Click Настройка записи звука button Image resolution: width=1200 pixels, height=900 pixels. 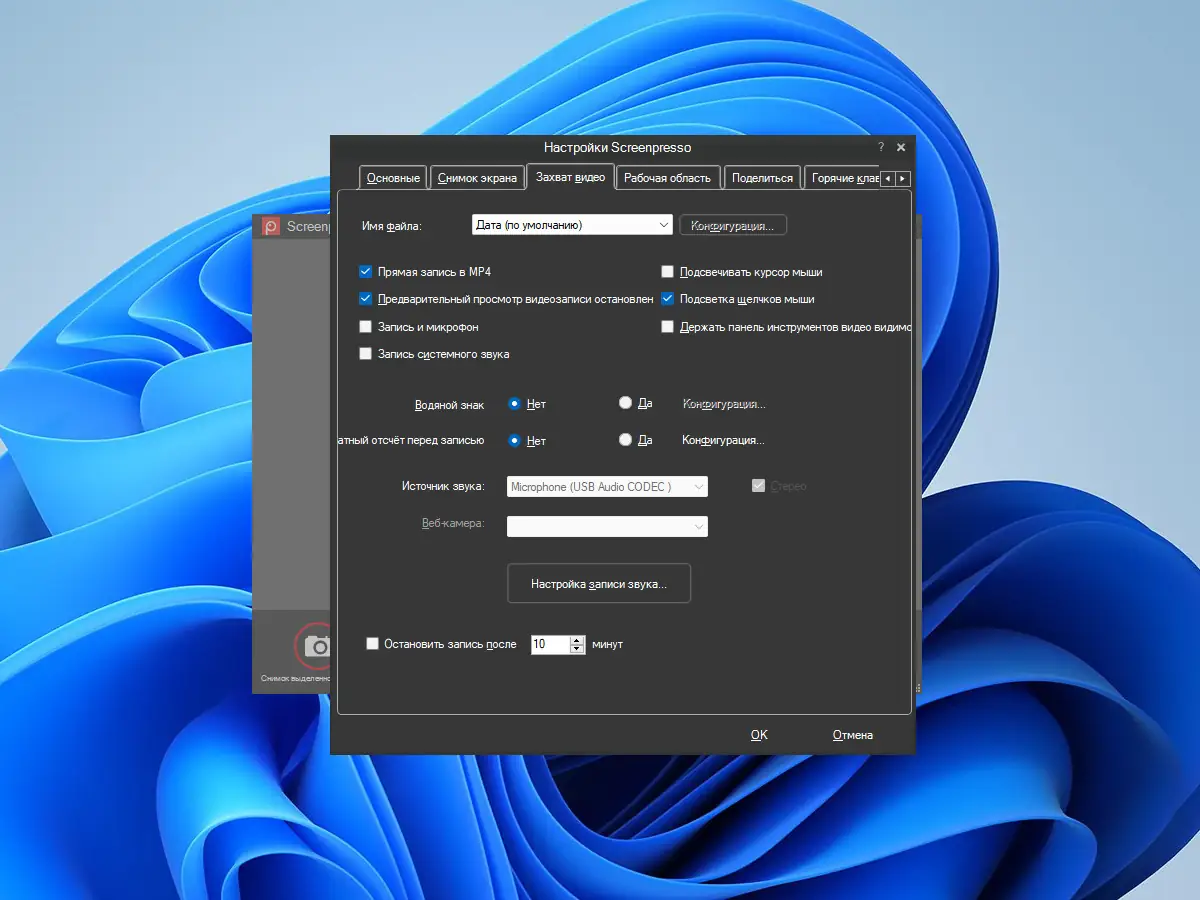pos(599,583)
